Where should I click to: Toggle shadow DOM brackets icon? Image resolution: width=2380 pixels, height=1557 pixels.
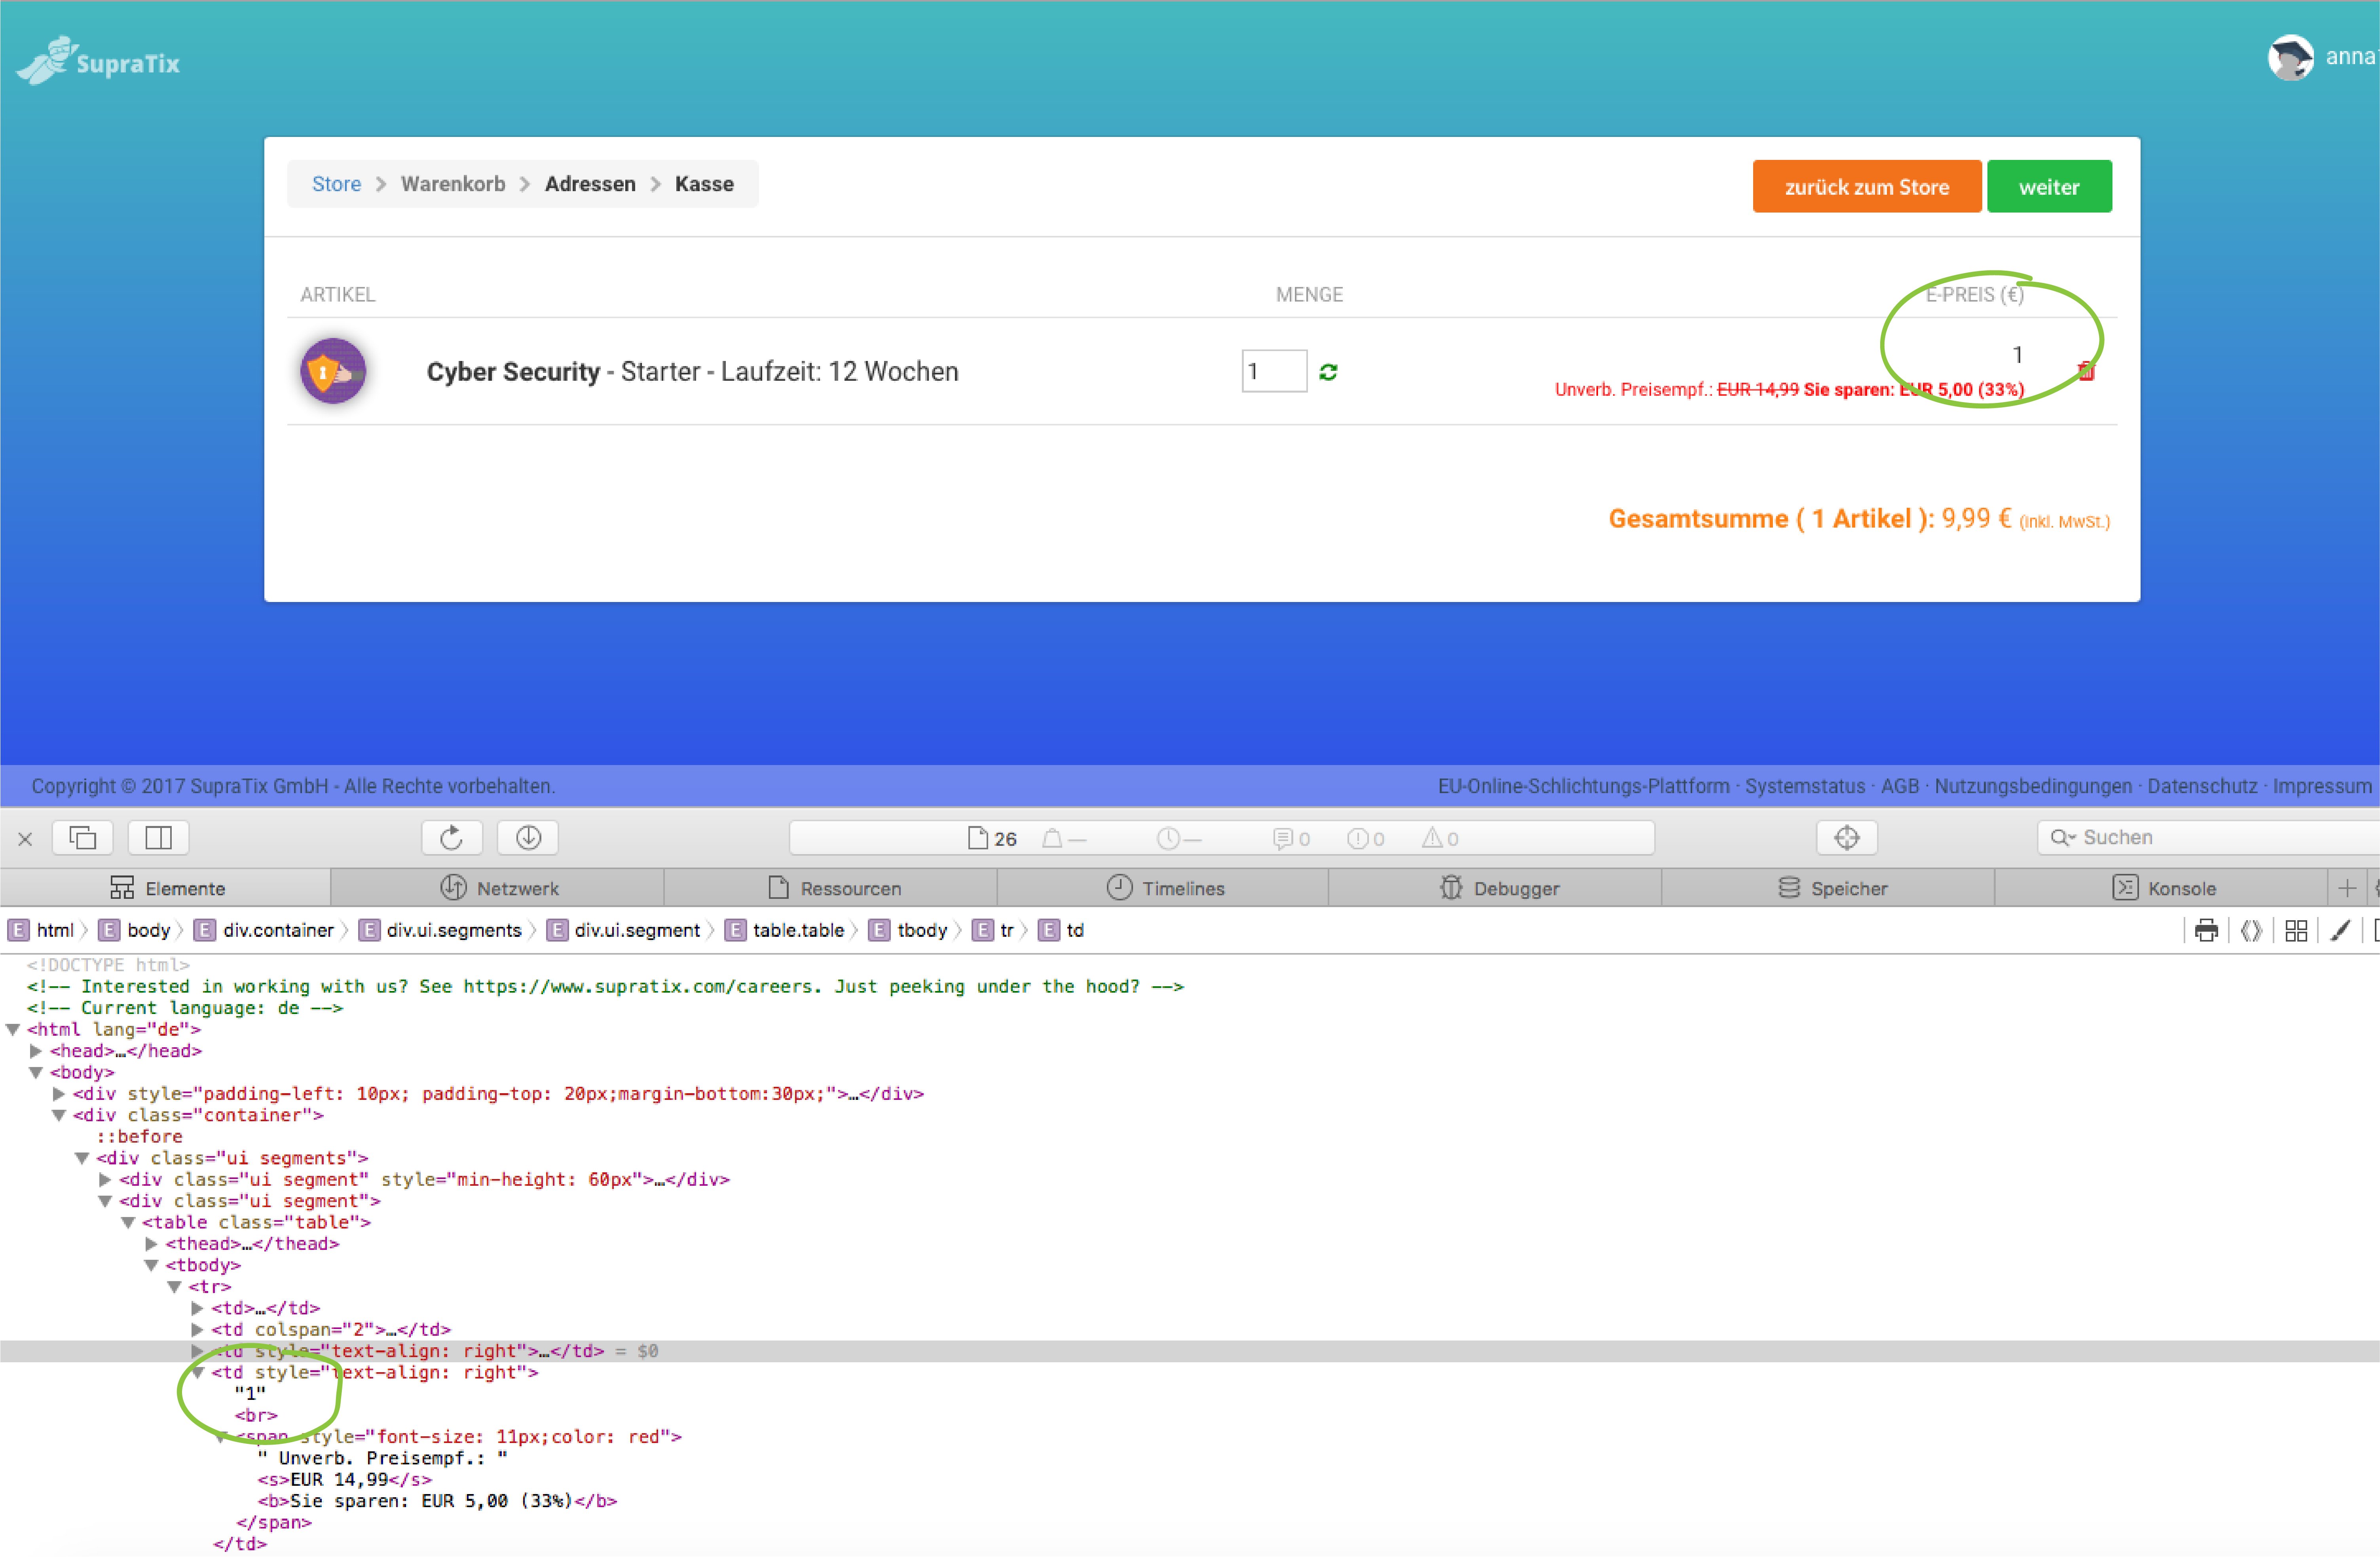2251,930
